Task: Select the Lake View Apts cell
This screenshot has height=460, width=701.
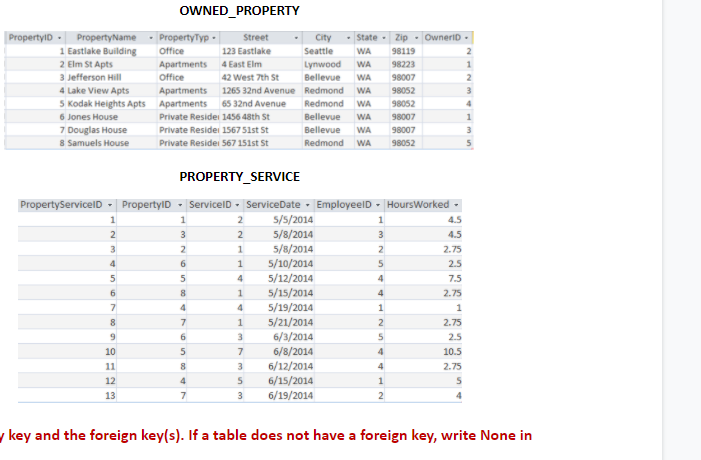Action: [x=111, y=90]
